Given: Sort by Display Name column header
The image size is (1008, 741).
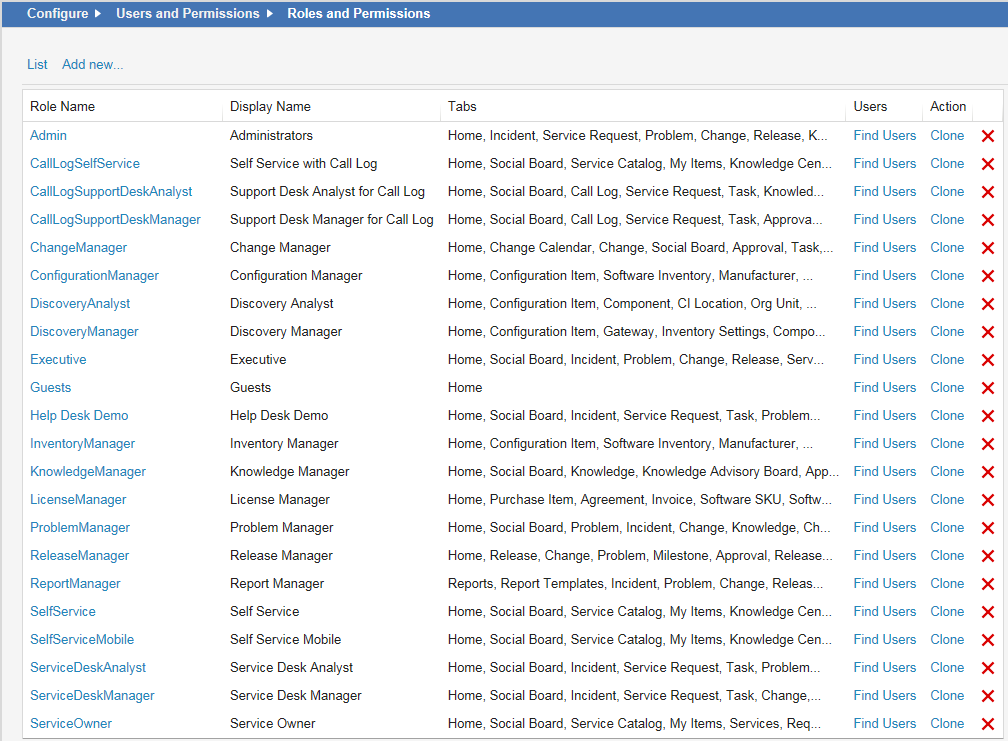Looking at the screenshot, I should click(270, 106).
